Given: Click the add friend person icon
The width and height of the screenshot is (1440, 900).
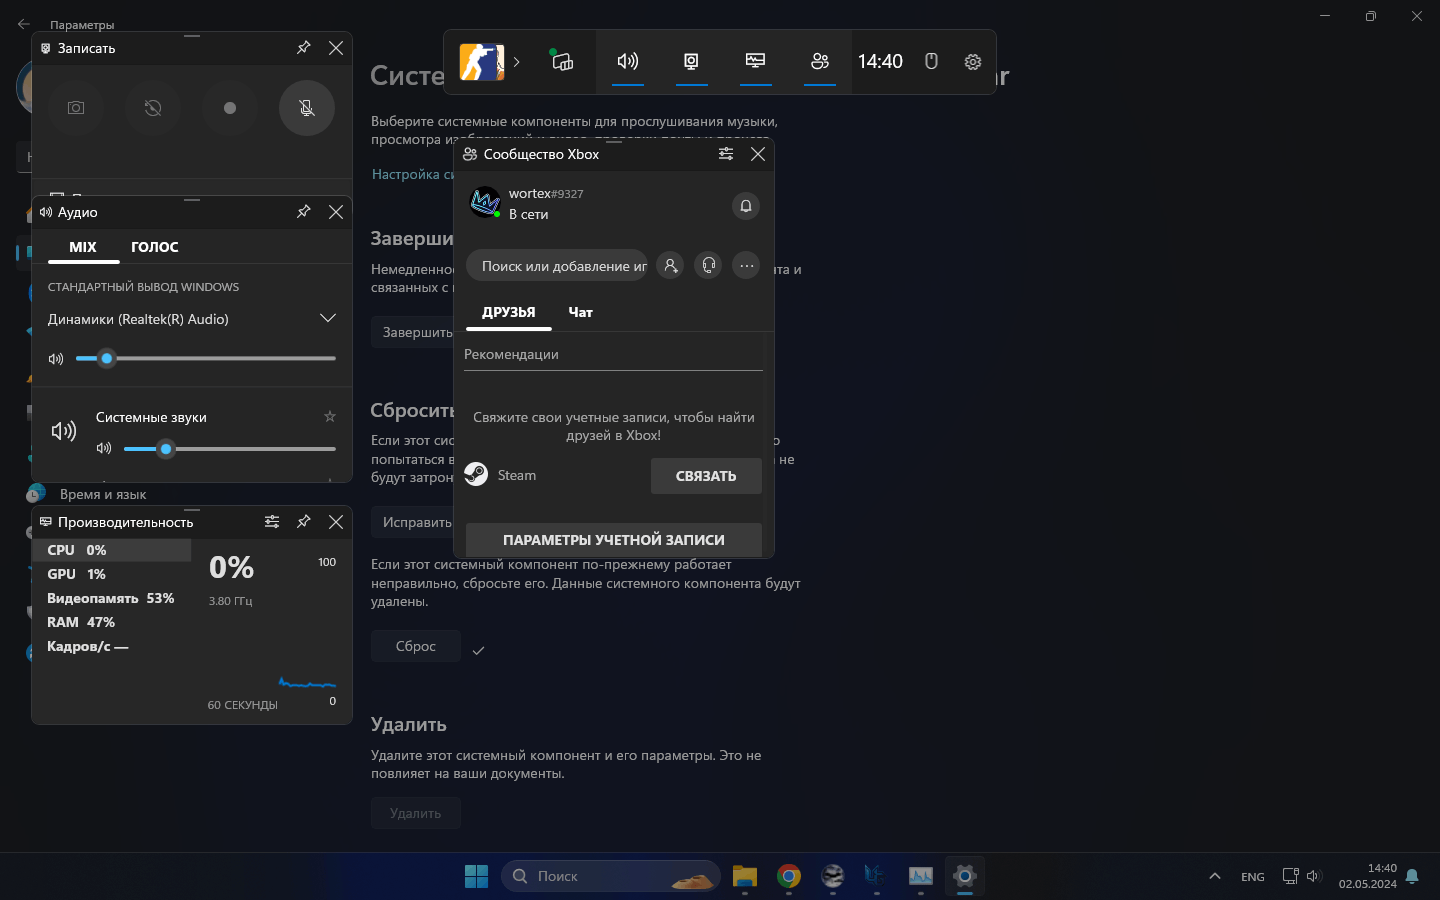Looking at the screenshot, I should [x=671, y=265].
